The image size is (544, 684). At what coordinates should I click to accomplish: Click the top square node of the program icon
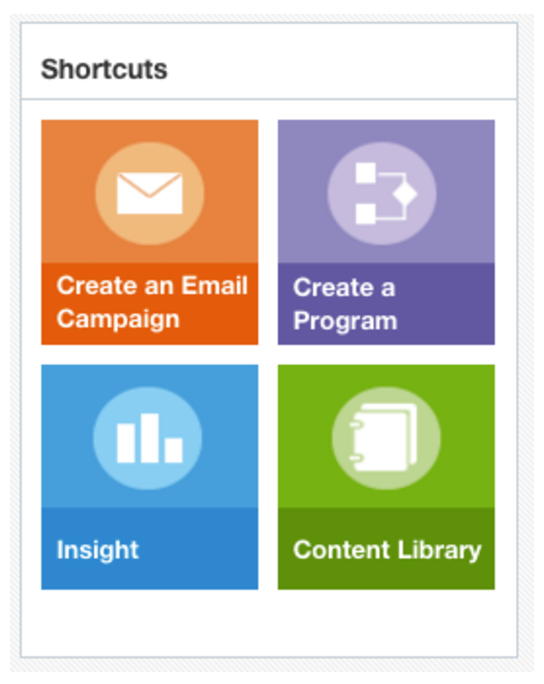click(366, 173)
